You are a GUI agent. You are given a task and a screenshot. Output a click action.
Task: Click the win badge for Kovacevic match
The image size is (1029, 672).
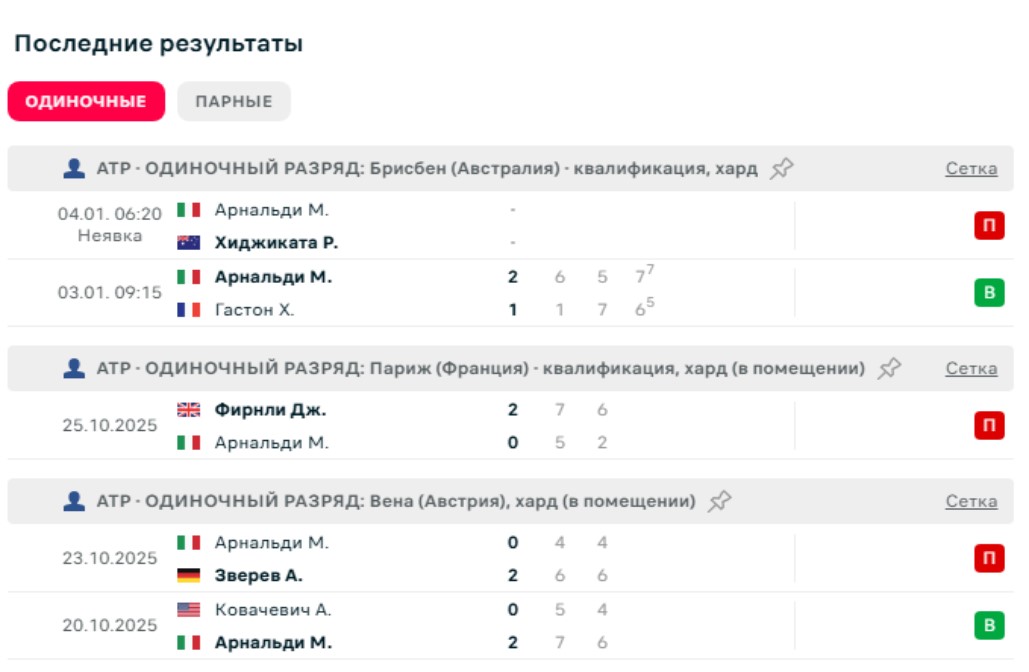[x=989, y=626]
